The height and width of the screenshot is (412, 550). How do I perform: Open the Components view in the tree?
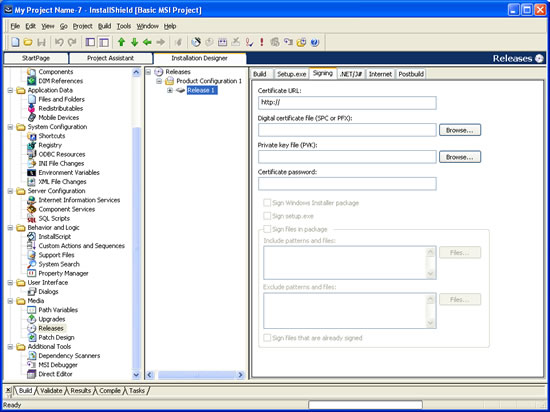pos(55,72)
